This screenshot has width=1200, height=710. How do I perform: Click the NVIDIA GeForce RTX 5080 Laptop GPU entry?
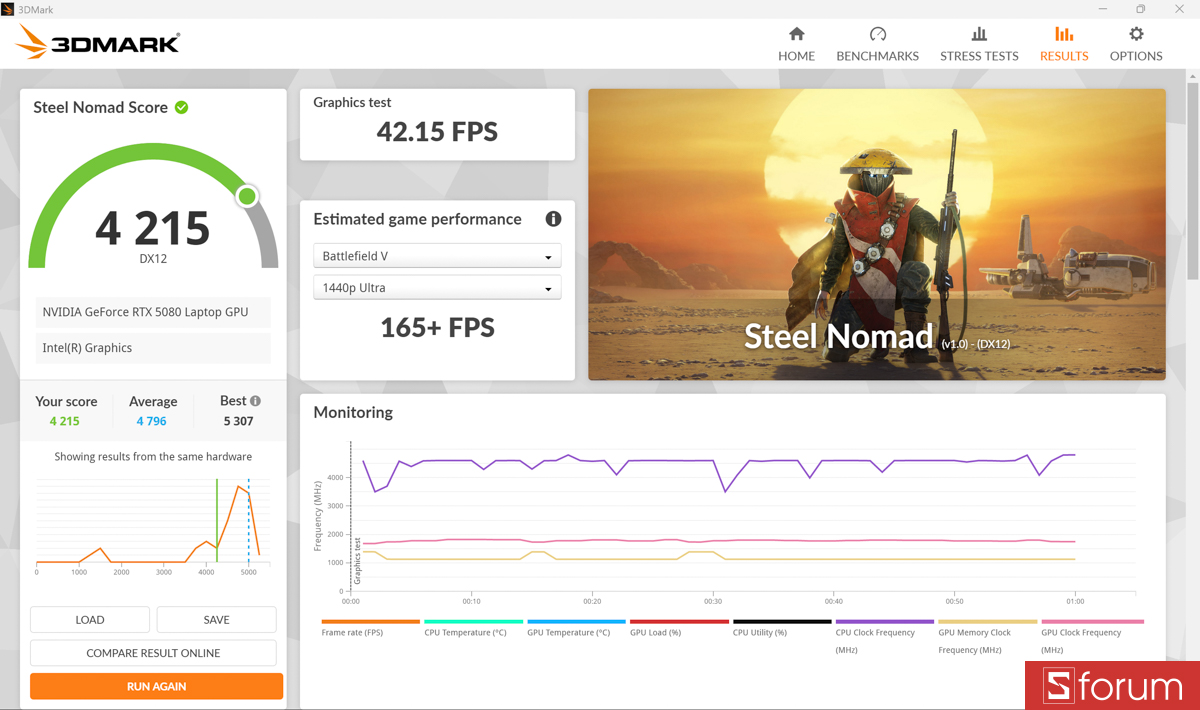(x=153, y=312)
